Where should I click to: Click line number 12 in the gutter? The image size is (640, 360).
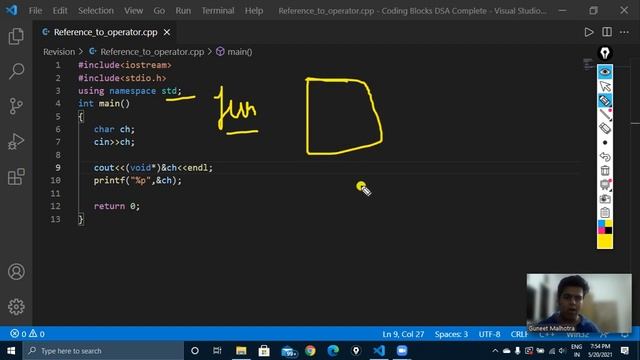click(56, 206)
